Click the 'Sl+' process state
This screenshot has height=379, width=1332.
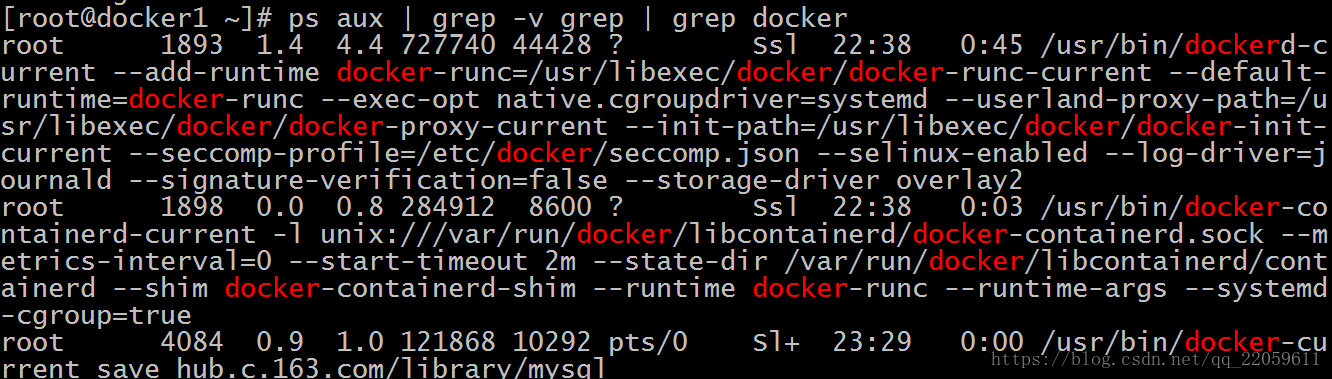(779, 342)
